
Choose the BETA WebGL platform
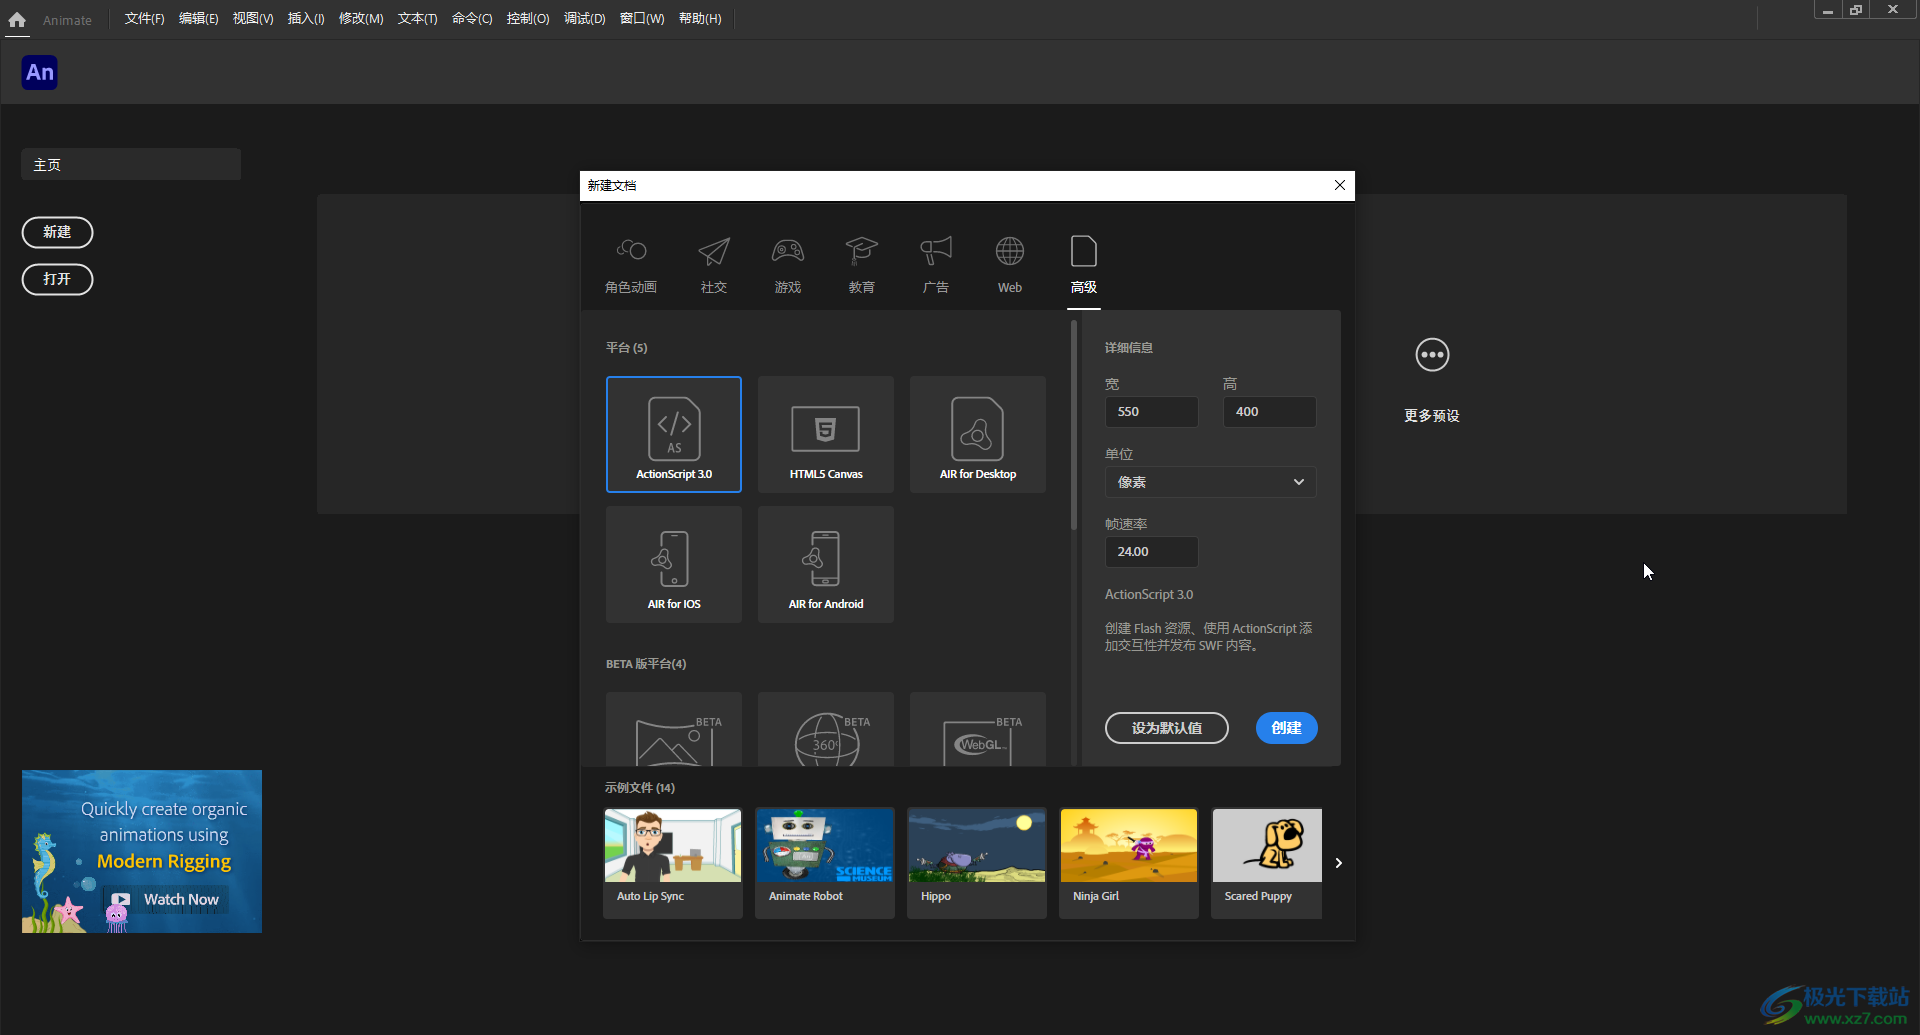(x=978, y=729)
